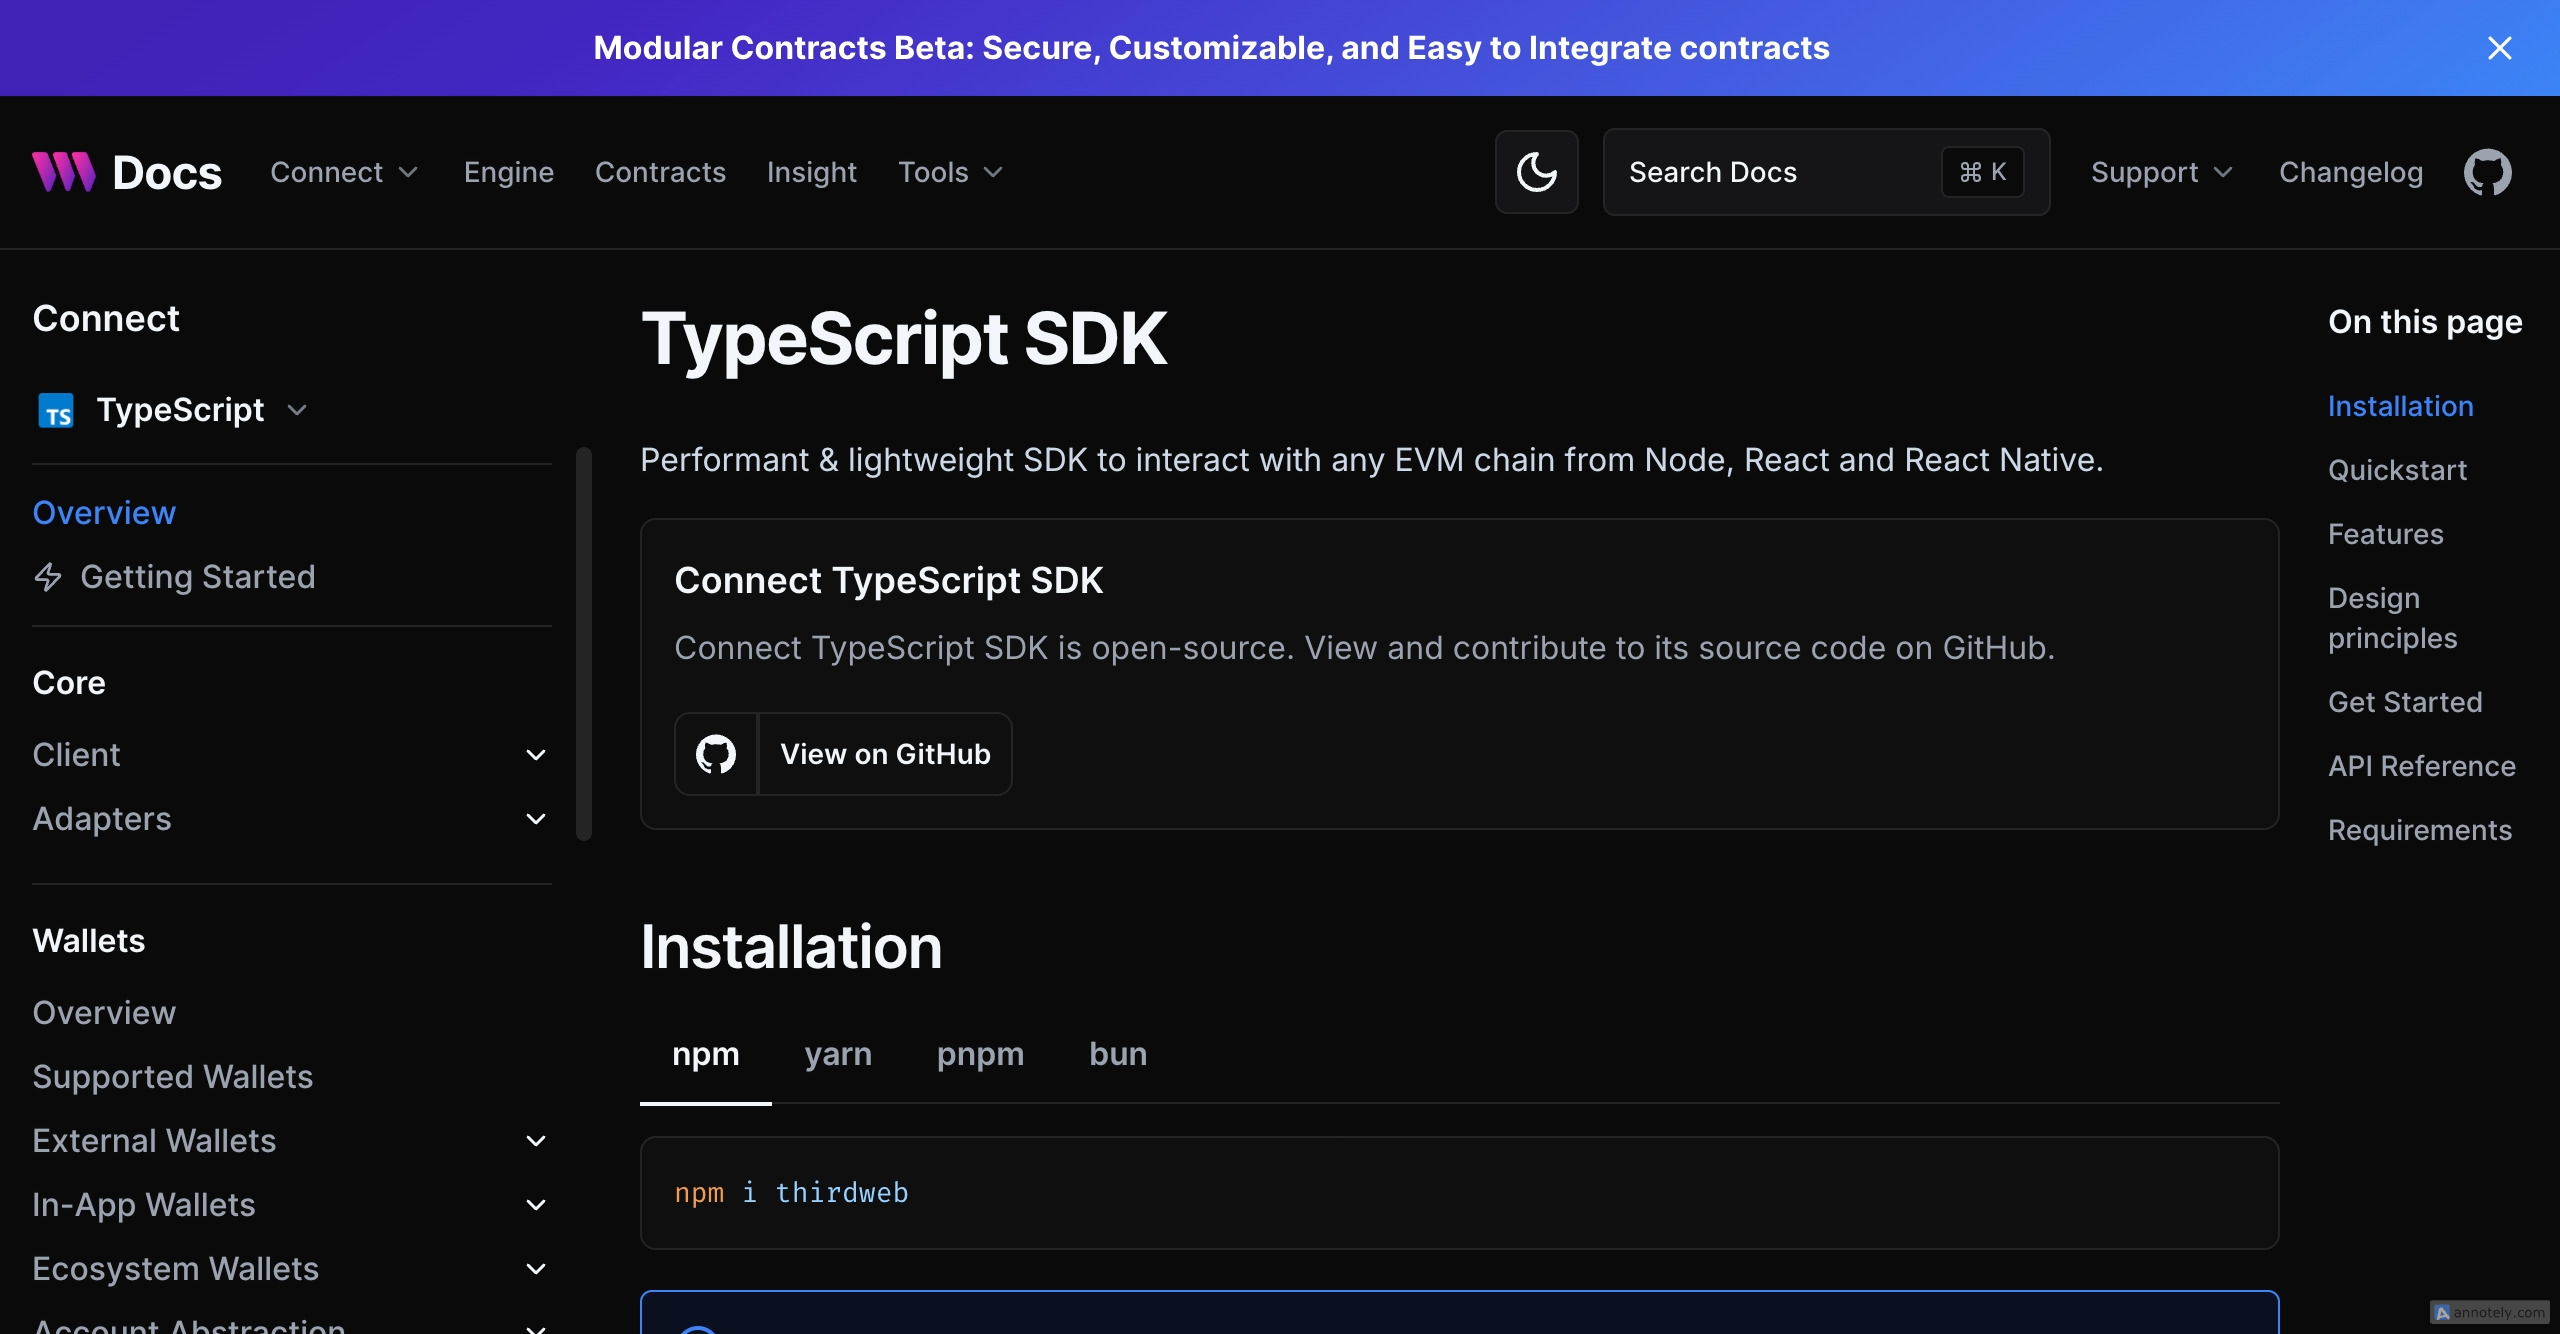The height and width of the screenshot is (1334, 2560).
Task: Click the 'Wallets' sidebar heading
Action: pyautogui.click(x=89, y=941)
